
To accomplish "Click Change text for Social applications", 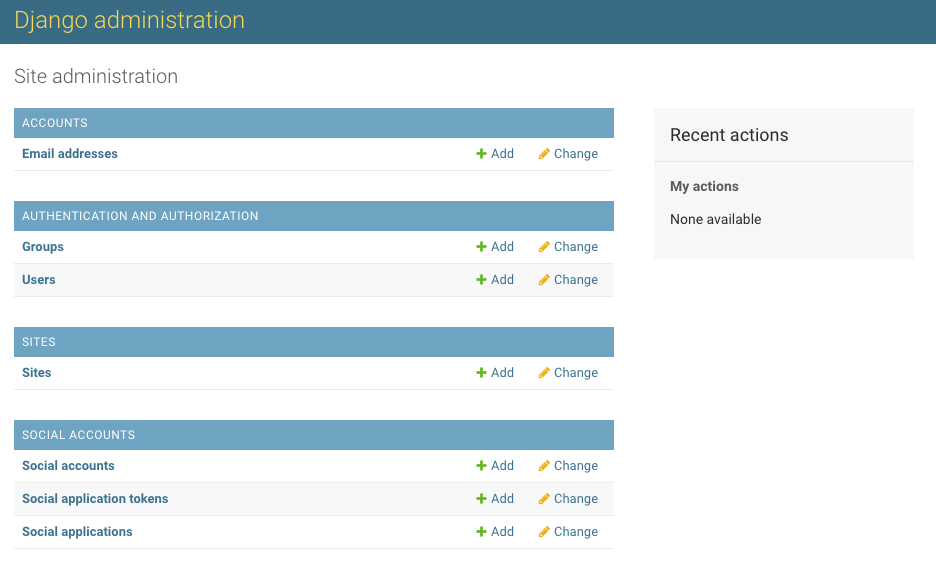I will [576, 532].
